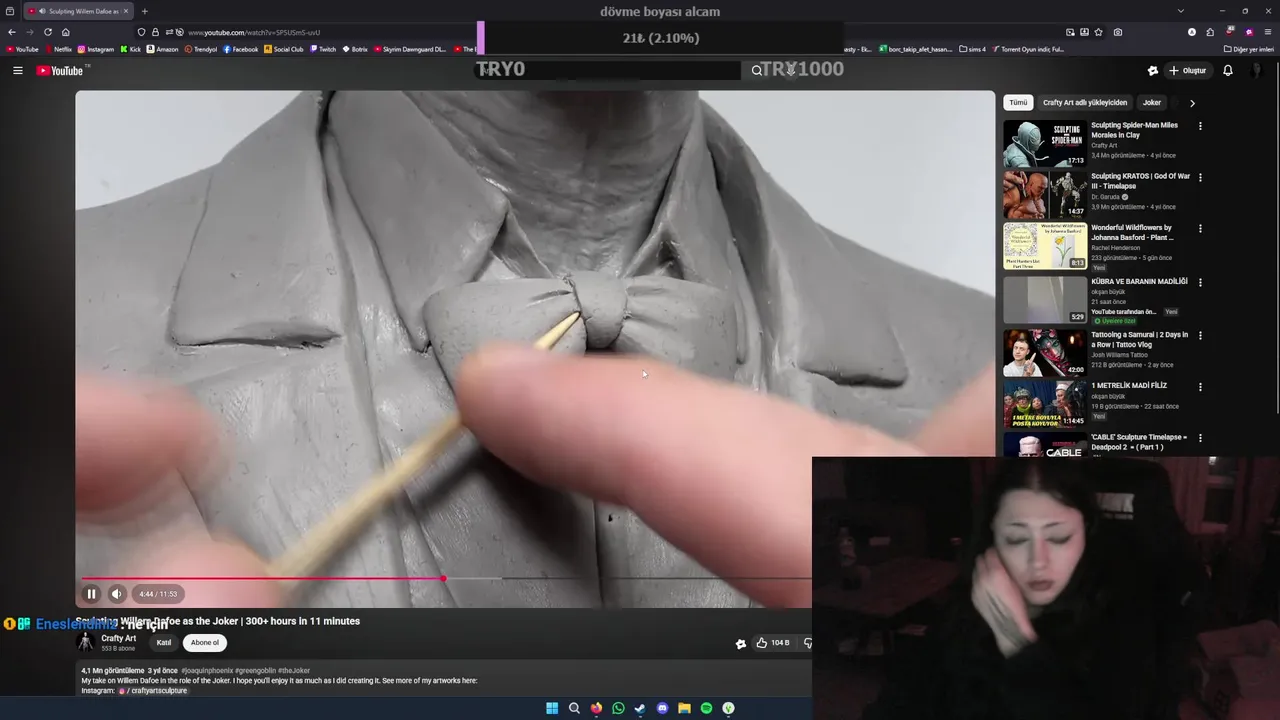1280x720 pixels.
Task: Open Steam from the taskbar
Action: tap(640, 708)
